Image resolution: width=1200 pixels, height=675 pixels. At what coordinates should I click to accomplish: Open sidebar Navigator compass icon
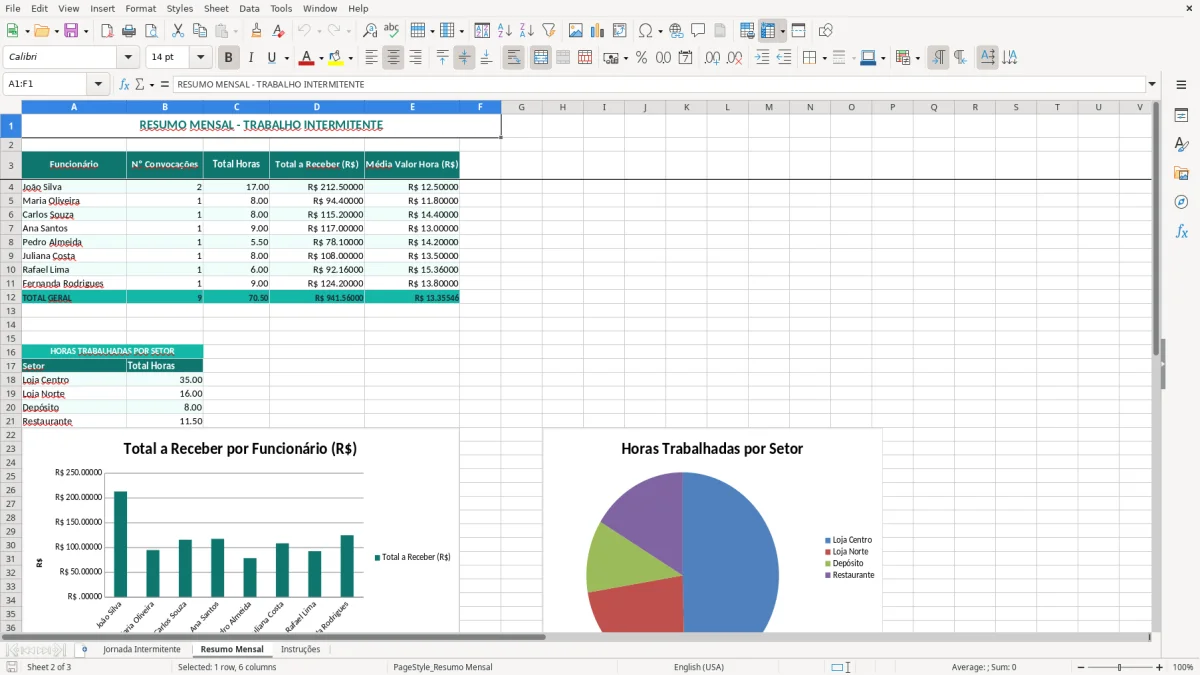1181,202
